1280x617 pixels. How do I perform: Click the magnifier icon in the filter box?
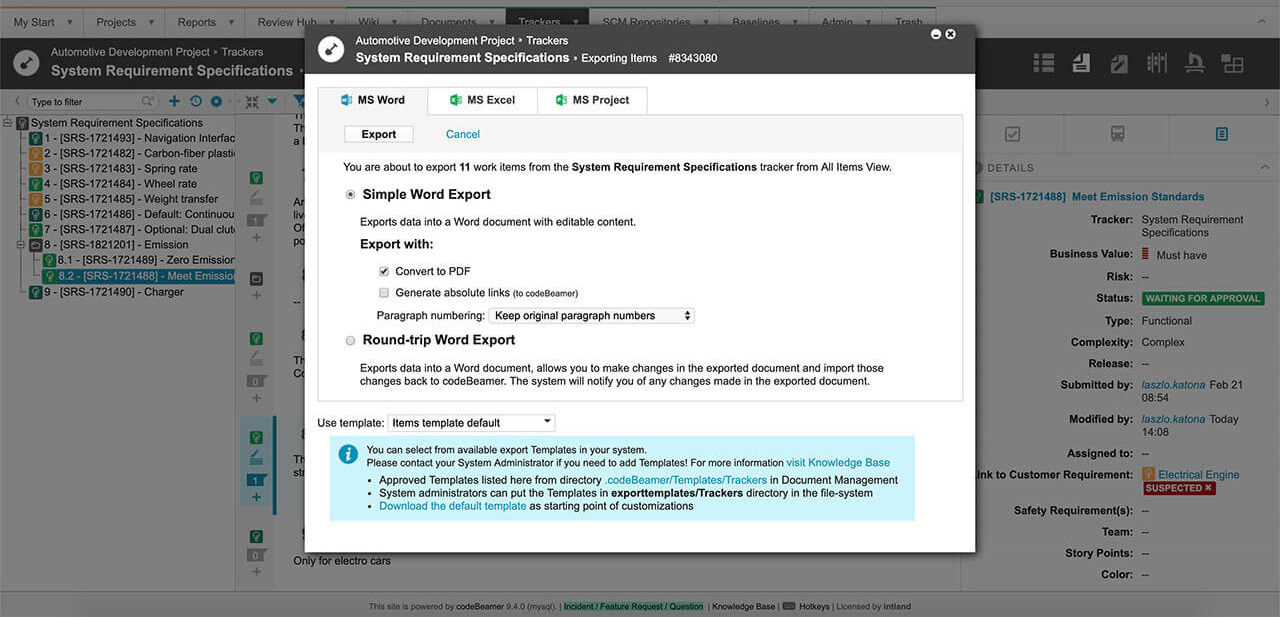tap(147, 101)
